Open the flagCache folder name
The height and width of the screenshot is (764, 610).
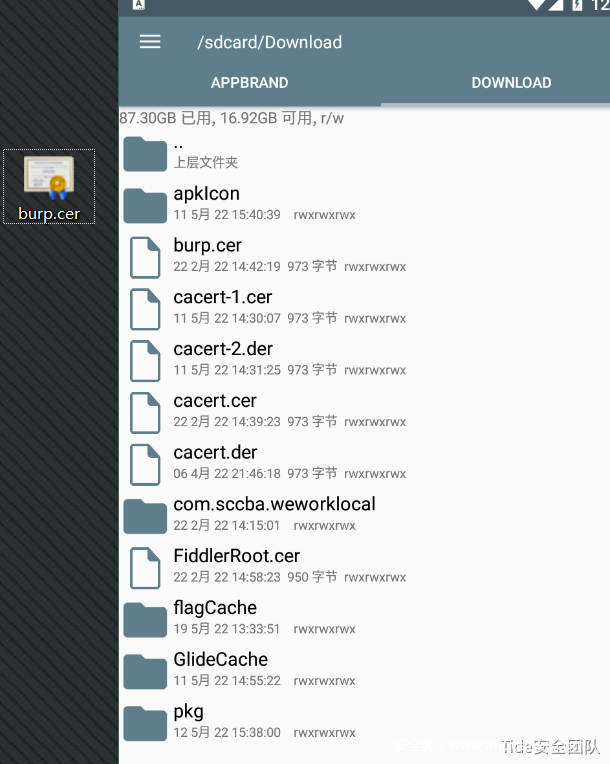point(215,608)
